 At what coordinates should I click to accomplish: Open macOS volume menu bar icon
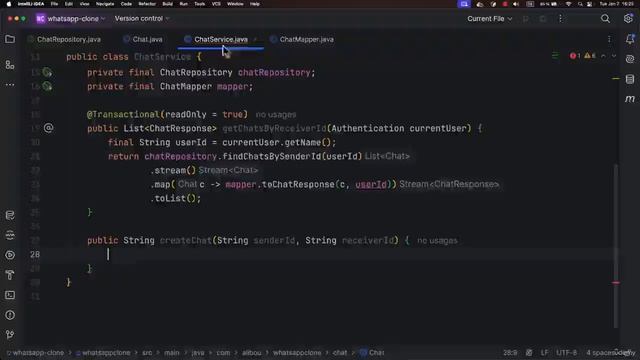(516, 4)
